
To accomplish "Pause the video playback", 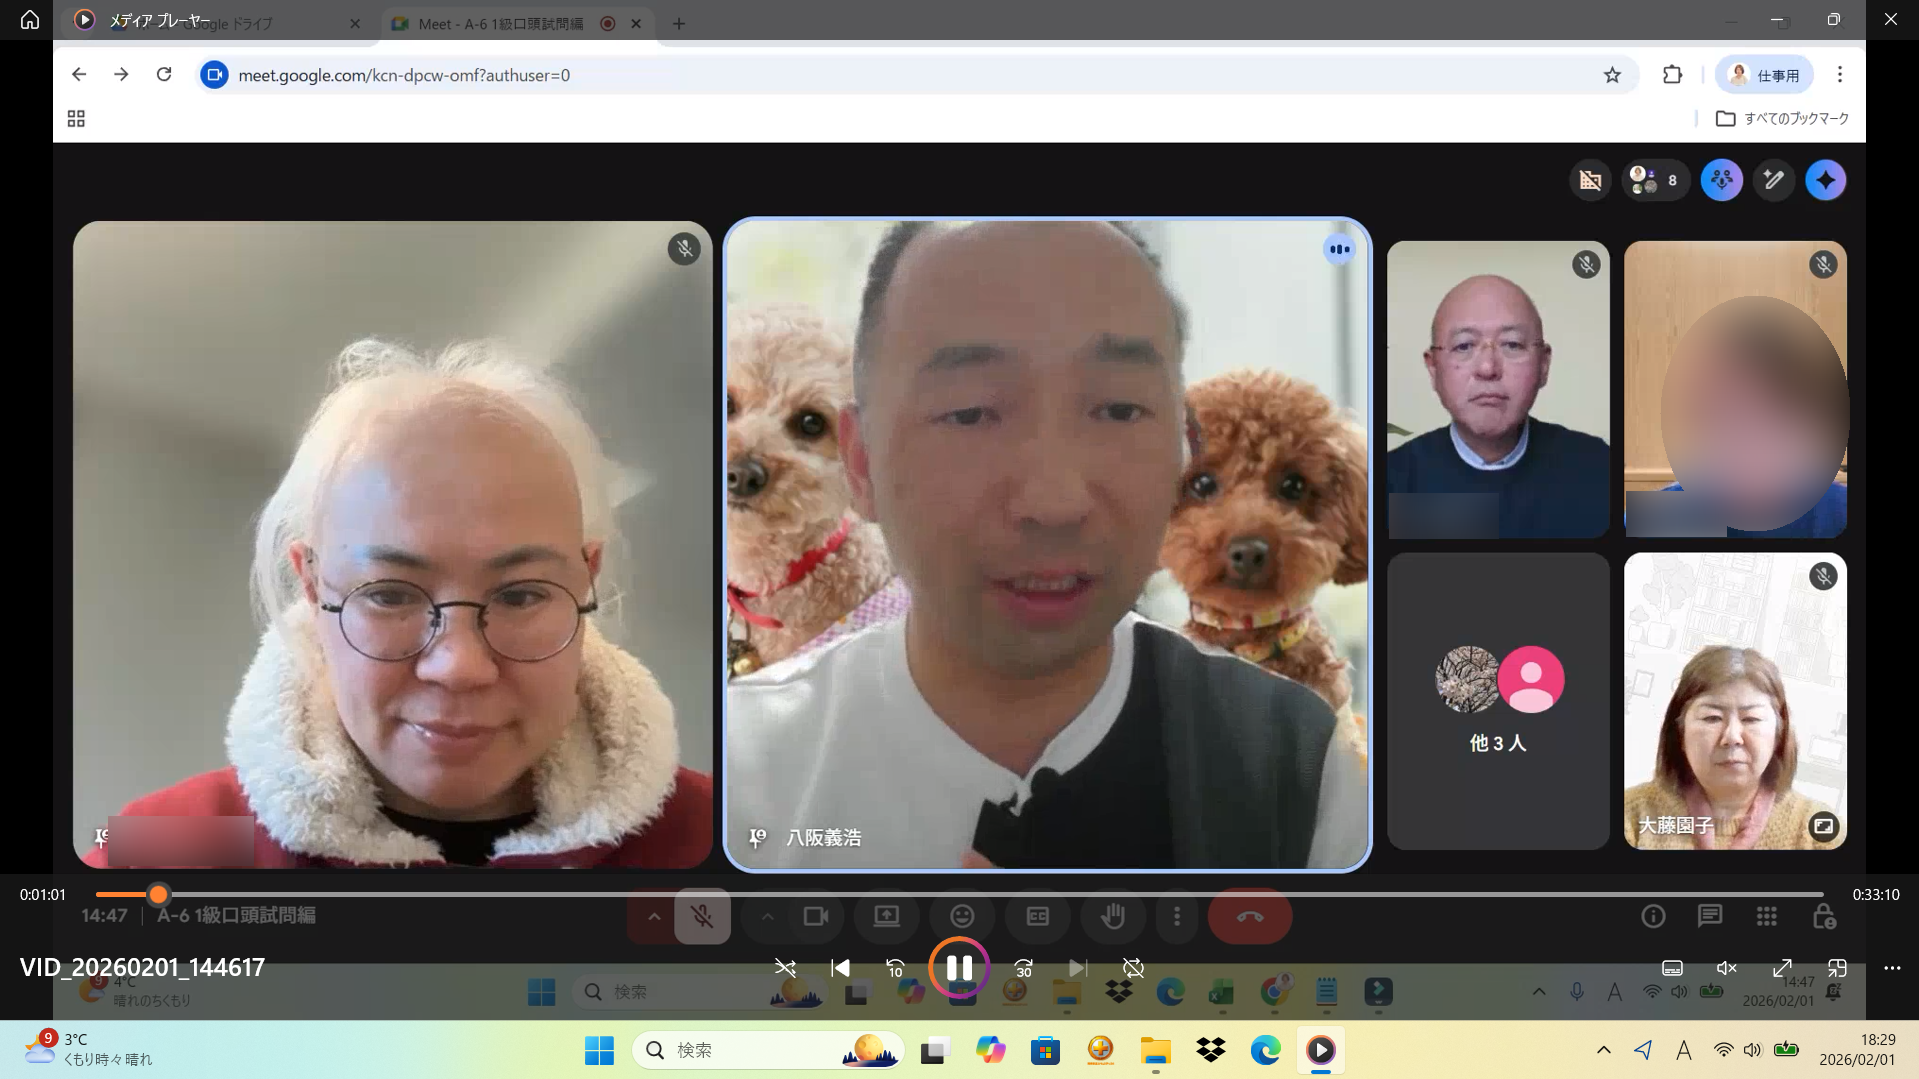I will point(958,967).
